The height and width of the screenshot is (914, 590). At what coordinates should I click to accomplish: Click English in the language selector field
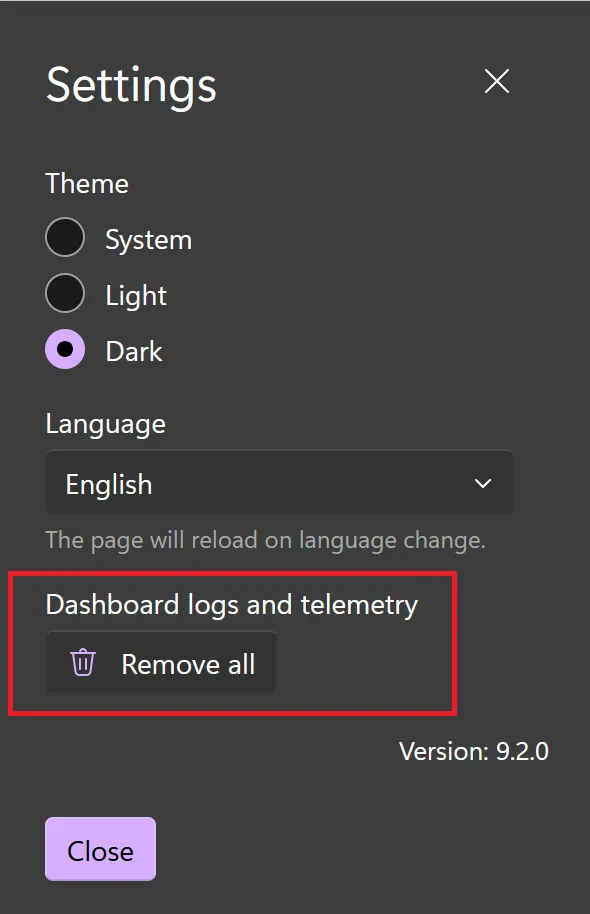tap(108, 483)
